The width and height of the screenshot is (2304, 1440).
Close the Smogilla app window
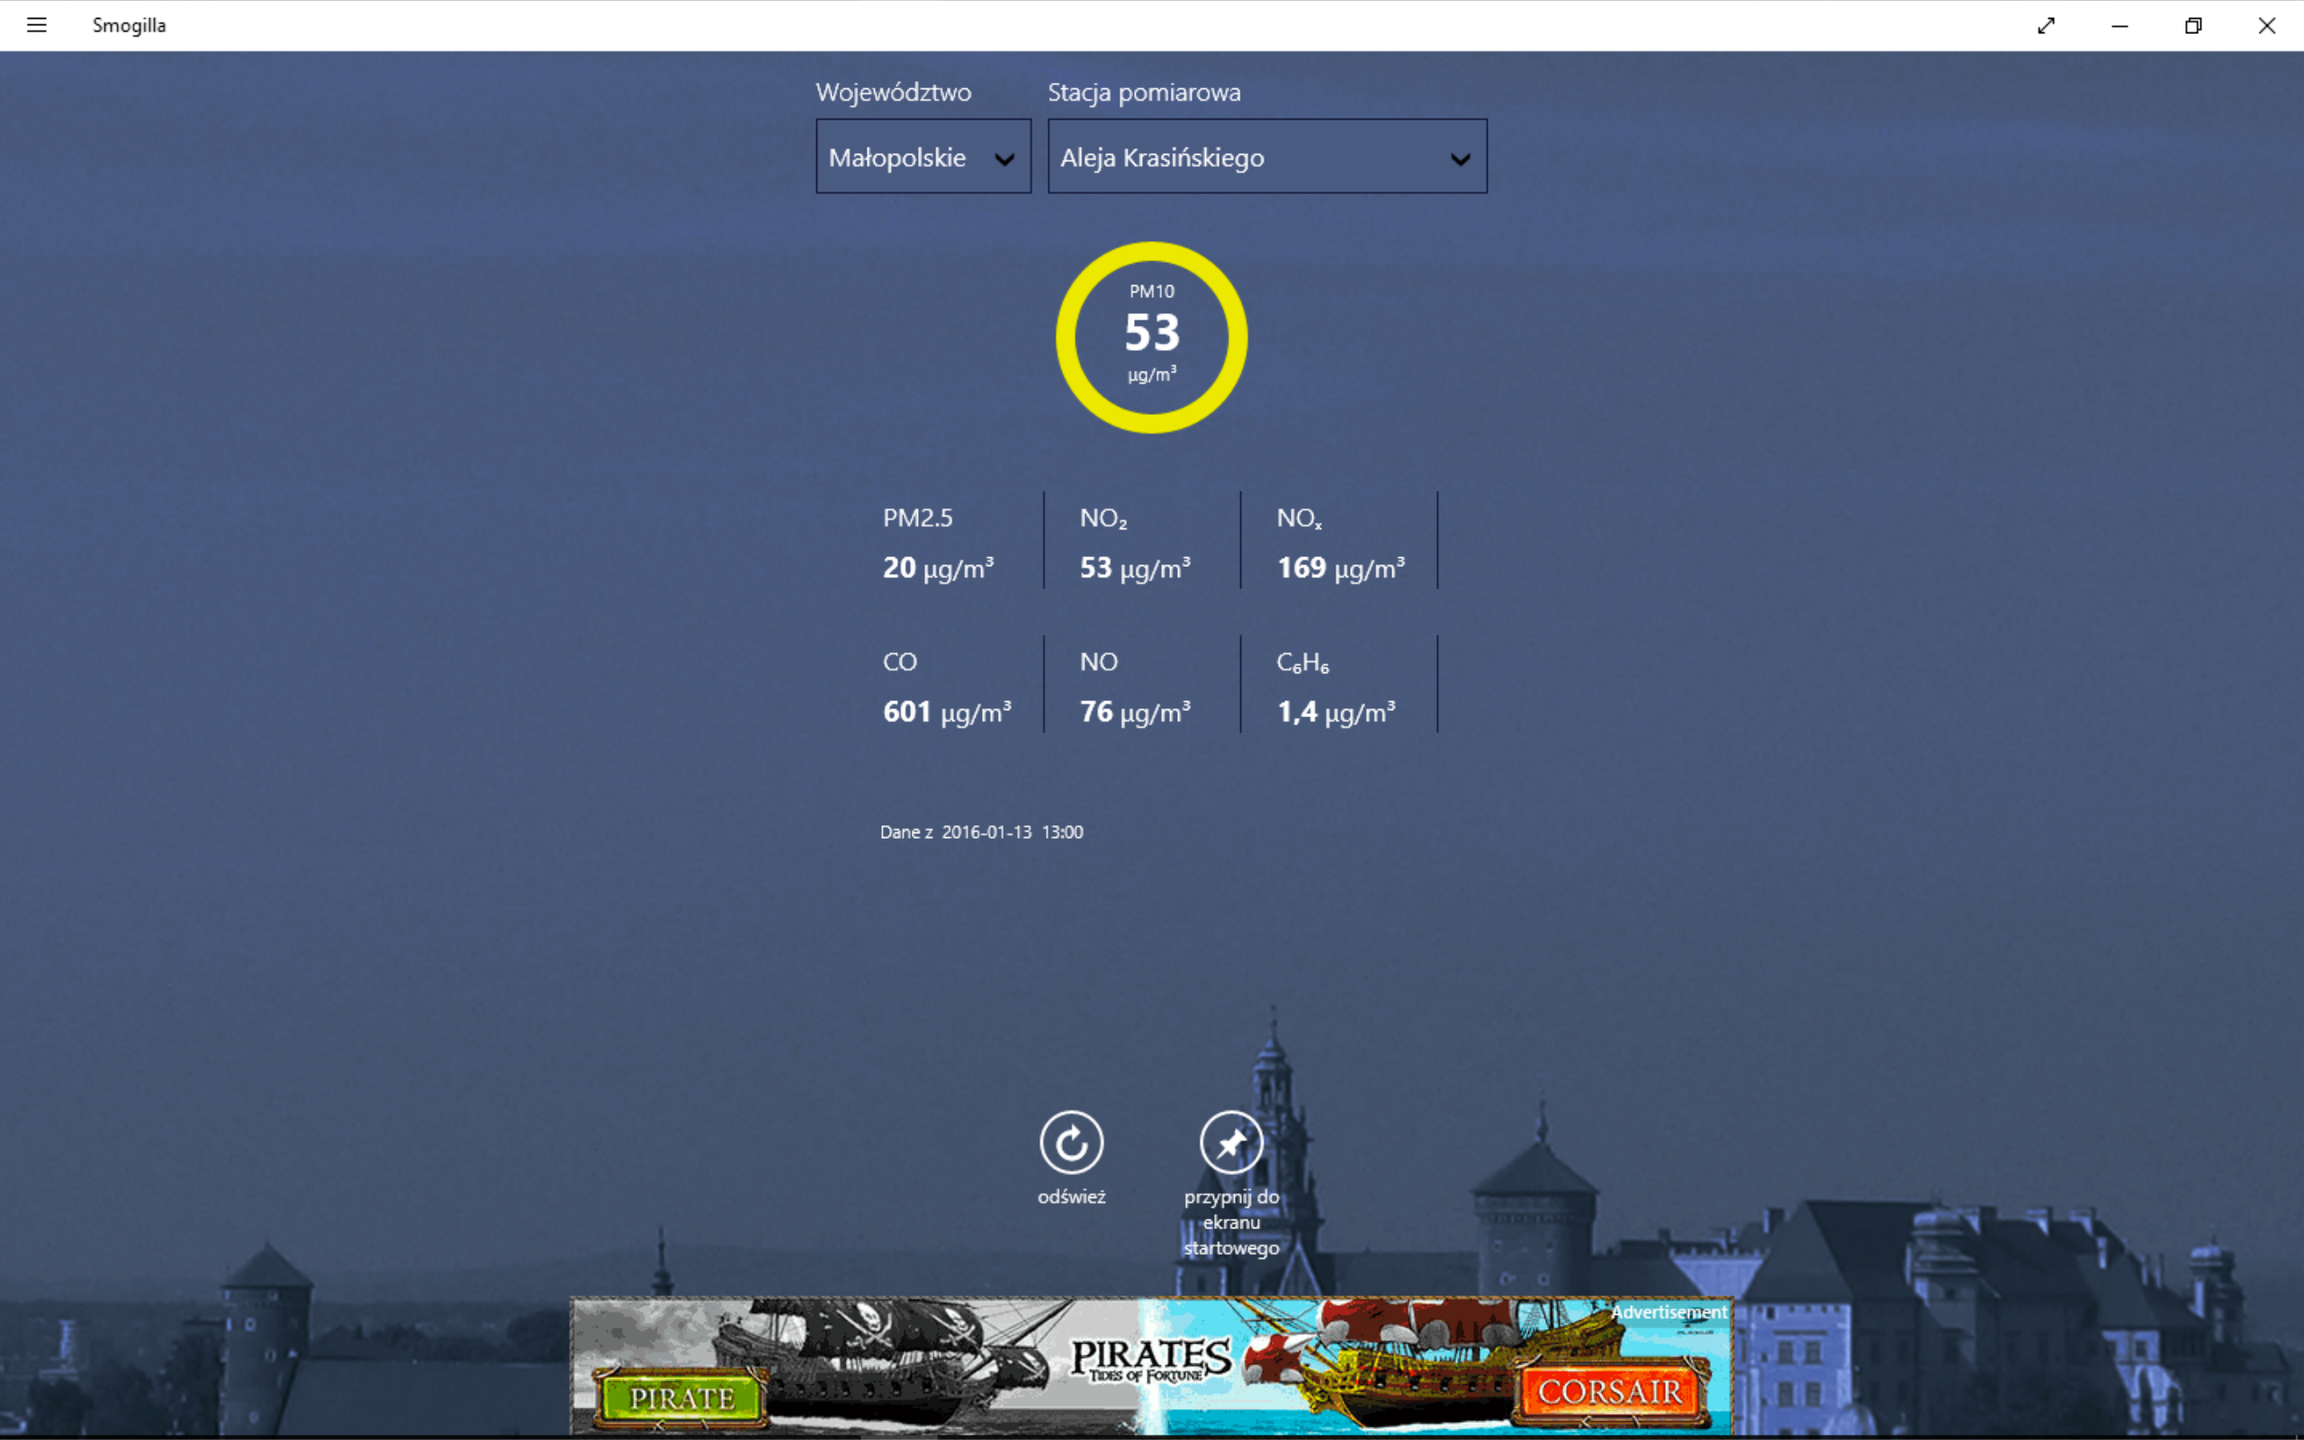coord(2266,25)
